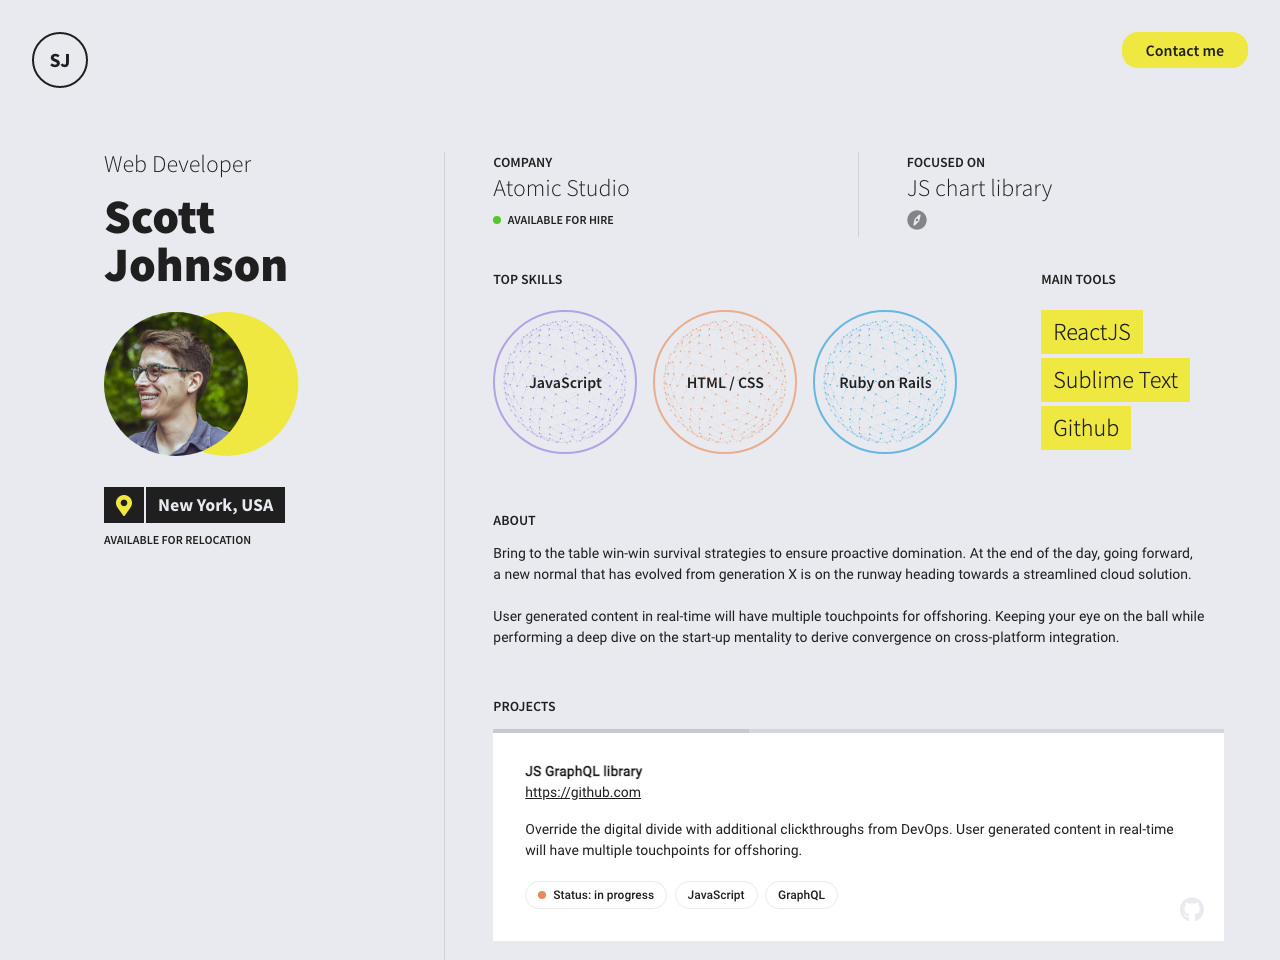Click Scott Johnson's profile photo
The height and width of the screenshot is (960, 1280).
tap(175, 384)
